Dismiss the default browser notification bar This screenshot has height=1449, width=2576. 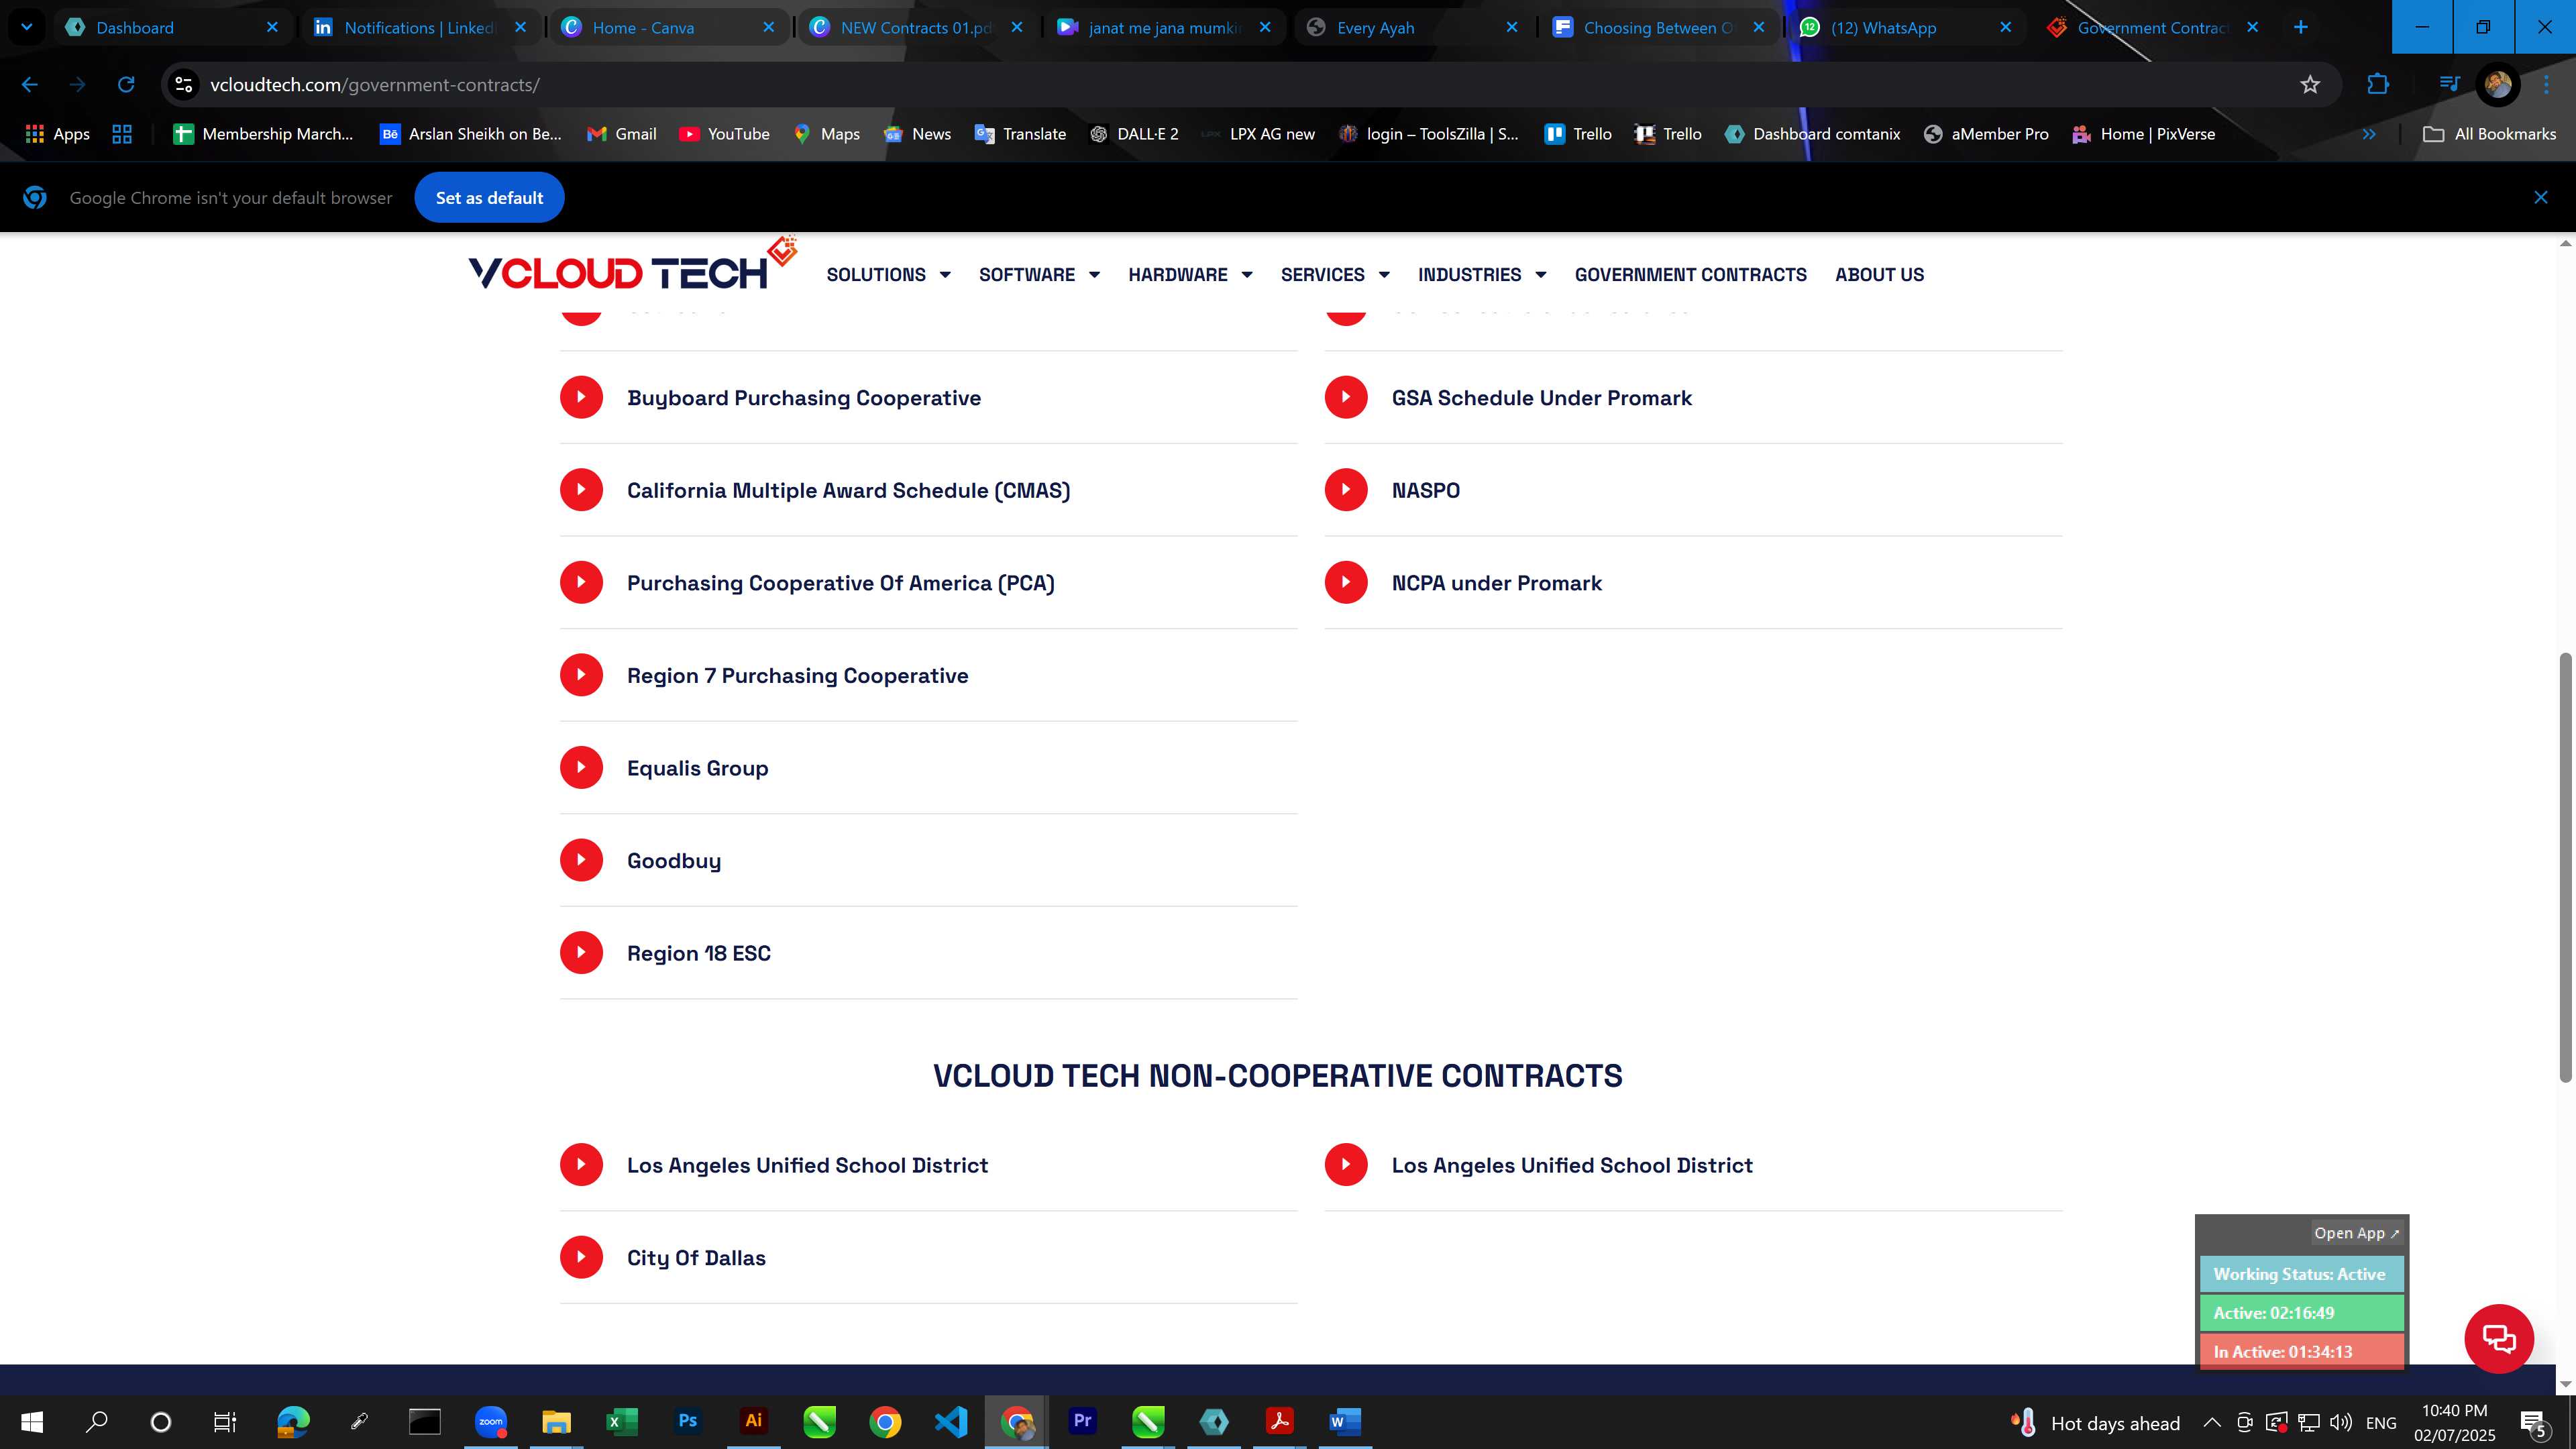coord(2540,198)
